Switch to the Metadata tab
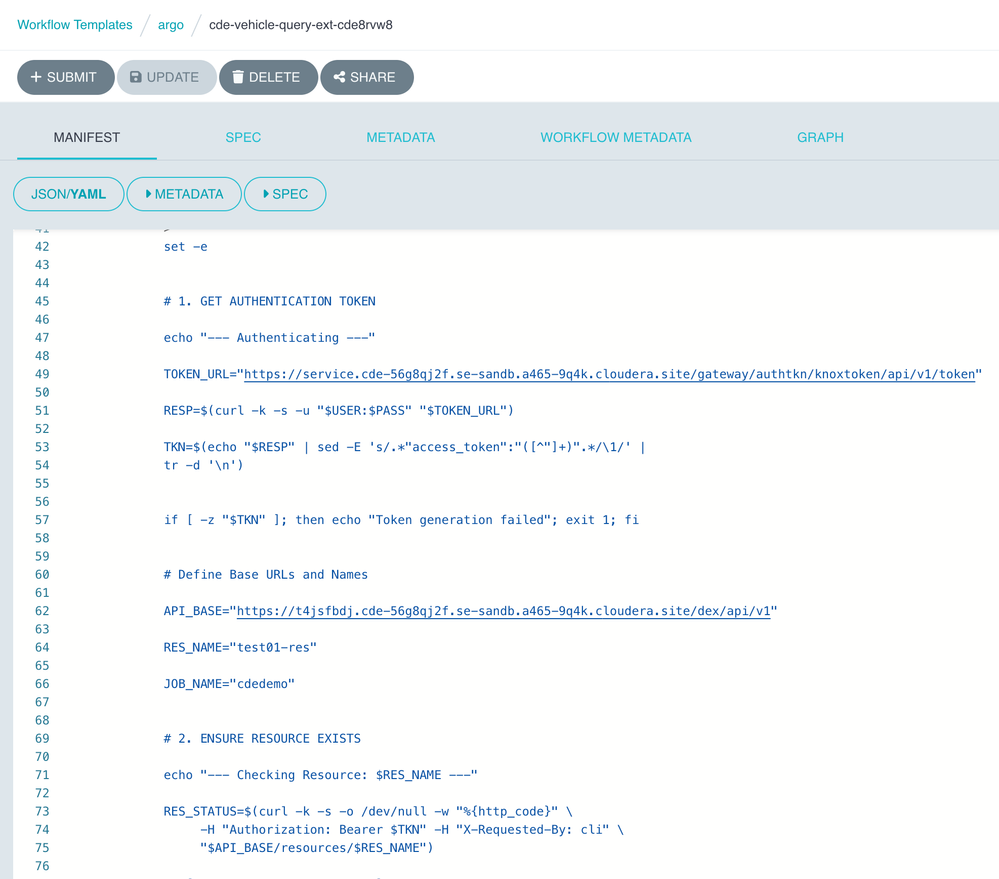 pos(401,138)
